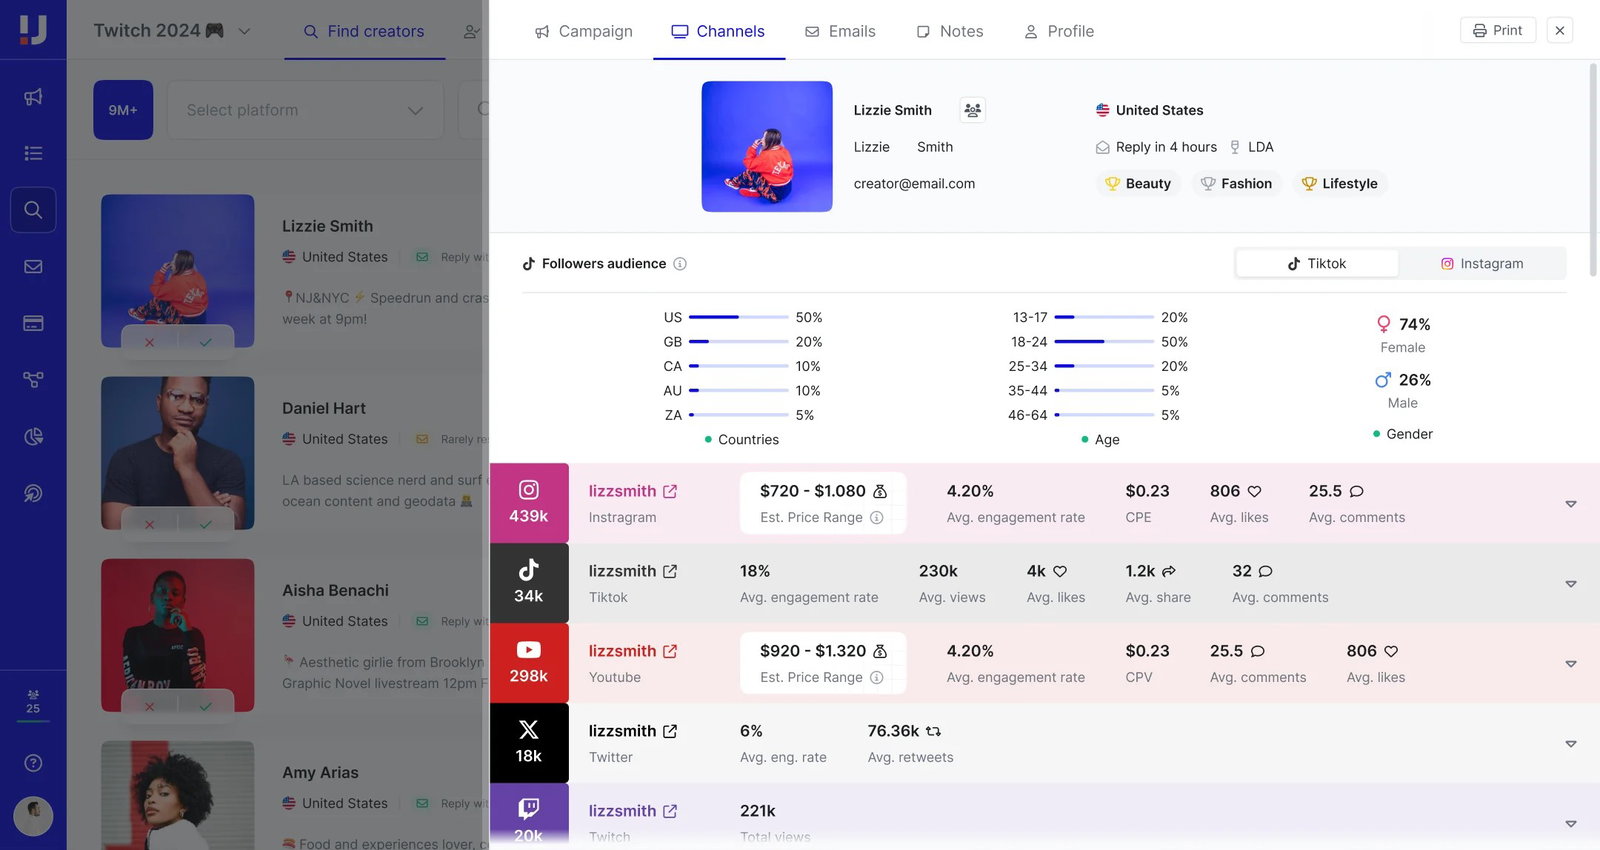Image resolution: width=1600 pixels, height=850 pixels.
Task: Open Daniel Hart thumbnail in creator list
Action: point(178,453)
